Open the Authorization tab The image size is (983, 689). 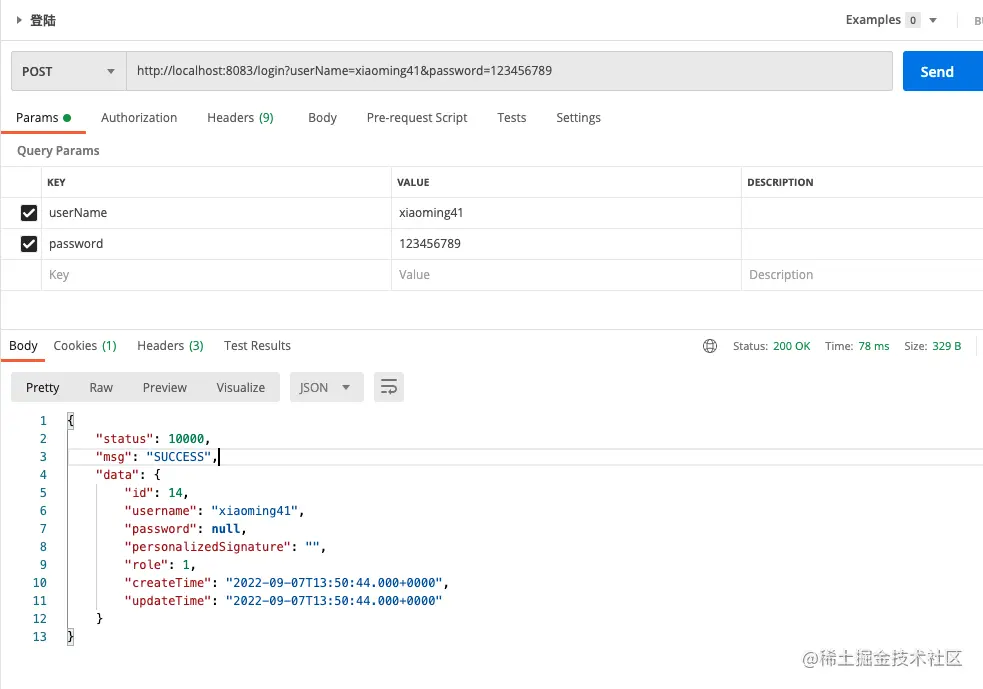coord(139,118)
